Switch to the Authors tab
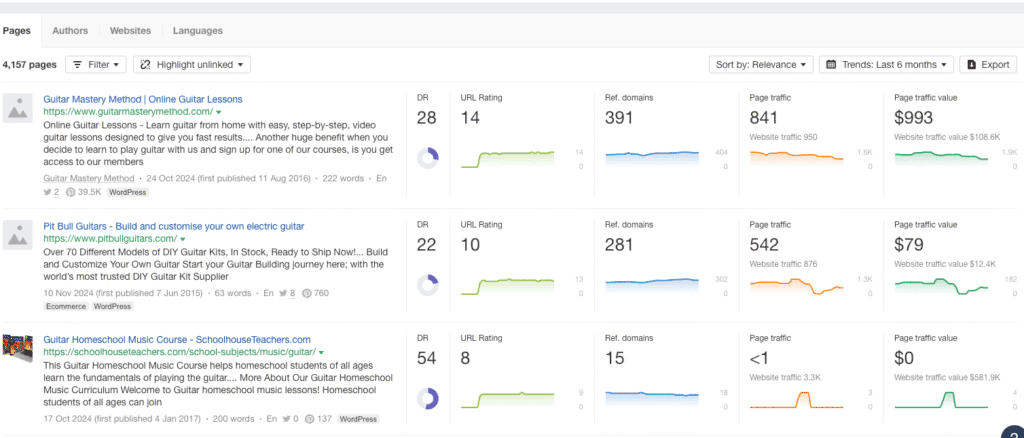1024x438 pixels. coord(70,31)
